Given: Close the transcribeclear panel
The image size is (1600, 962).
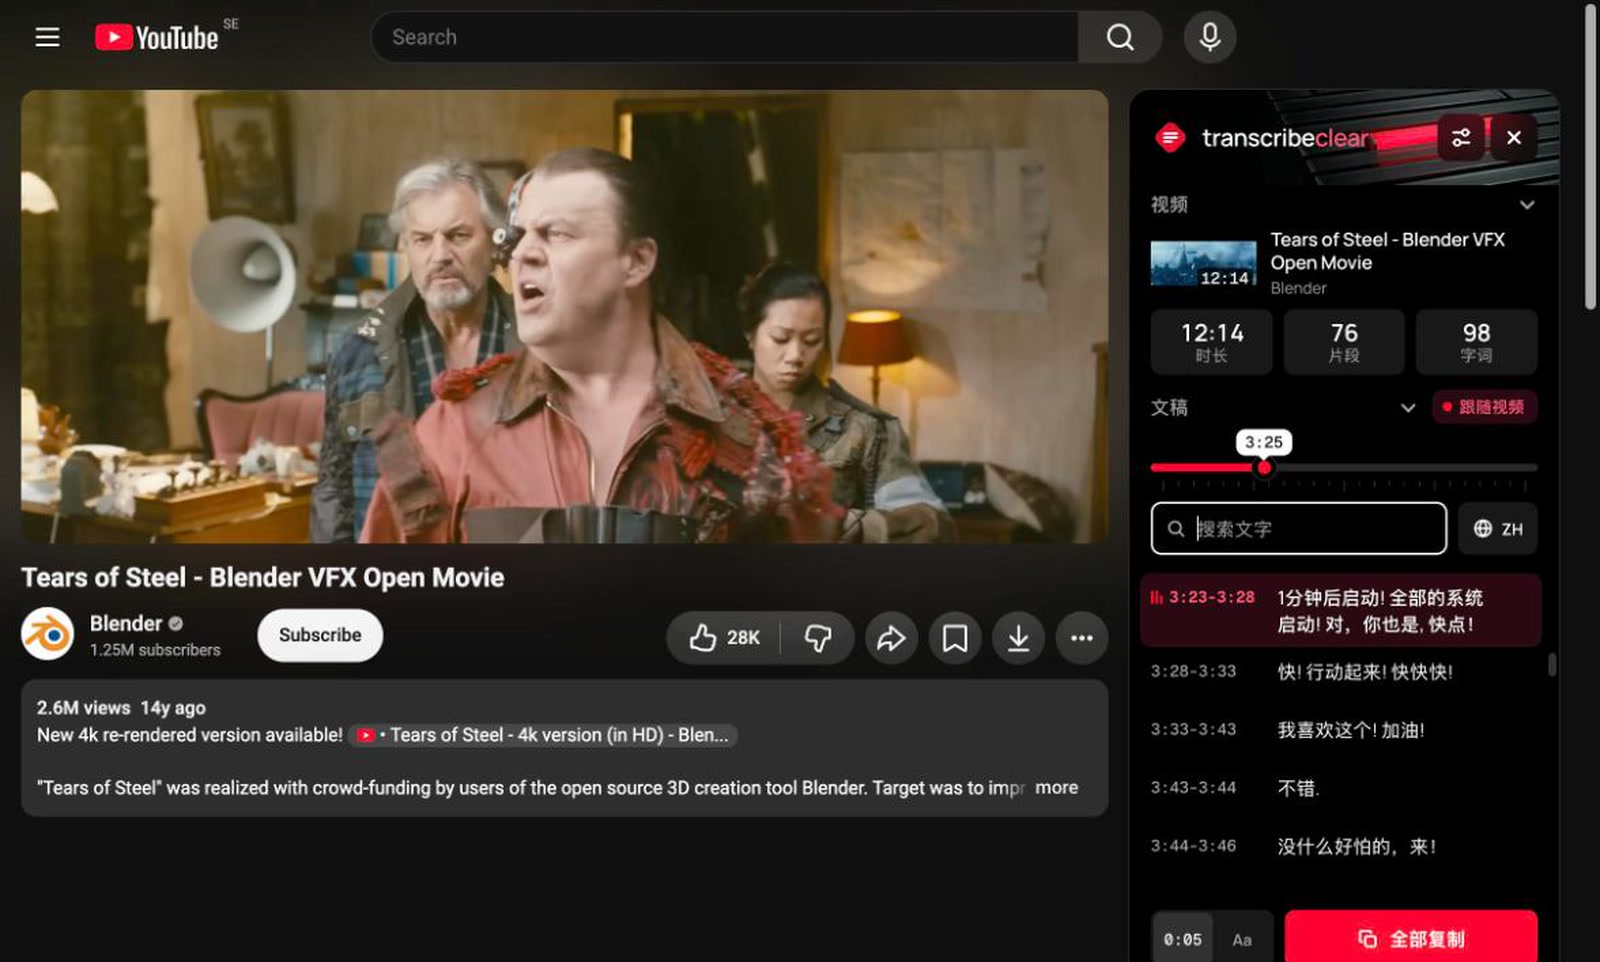Looking at the screenshot, I should (x=1514, y=138).
